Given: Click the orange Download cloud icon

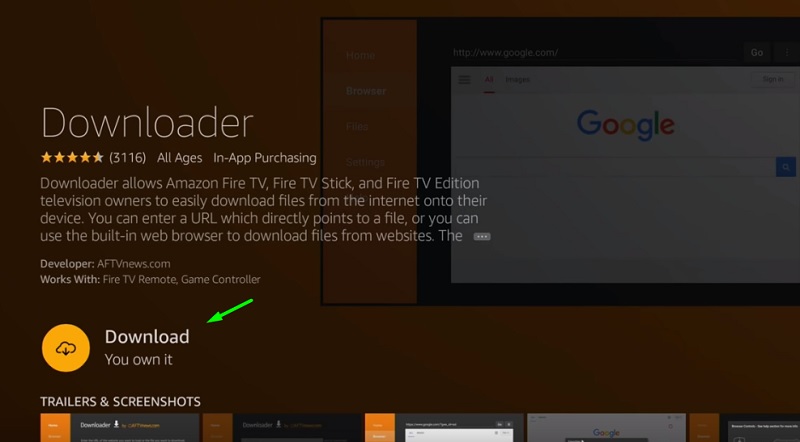Looking at the screenshot, I should 66,348.
